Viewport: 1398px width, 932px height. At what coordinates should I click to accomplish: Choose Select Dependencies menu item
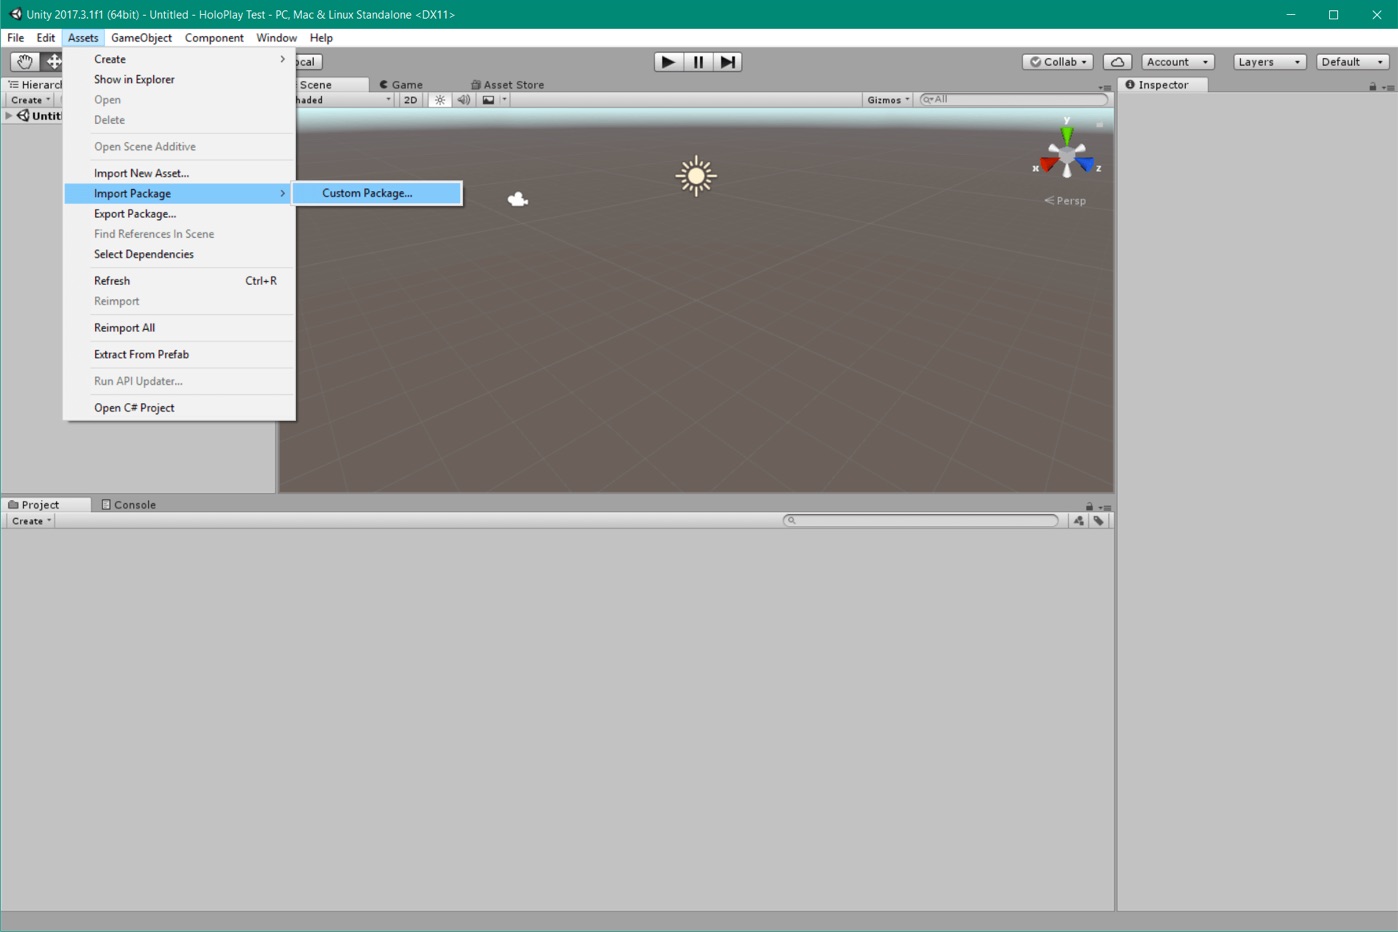(x=180, y=254)
